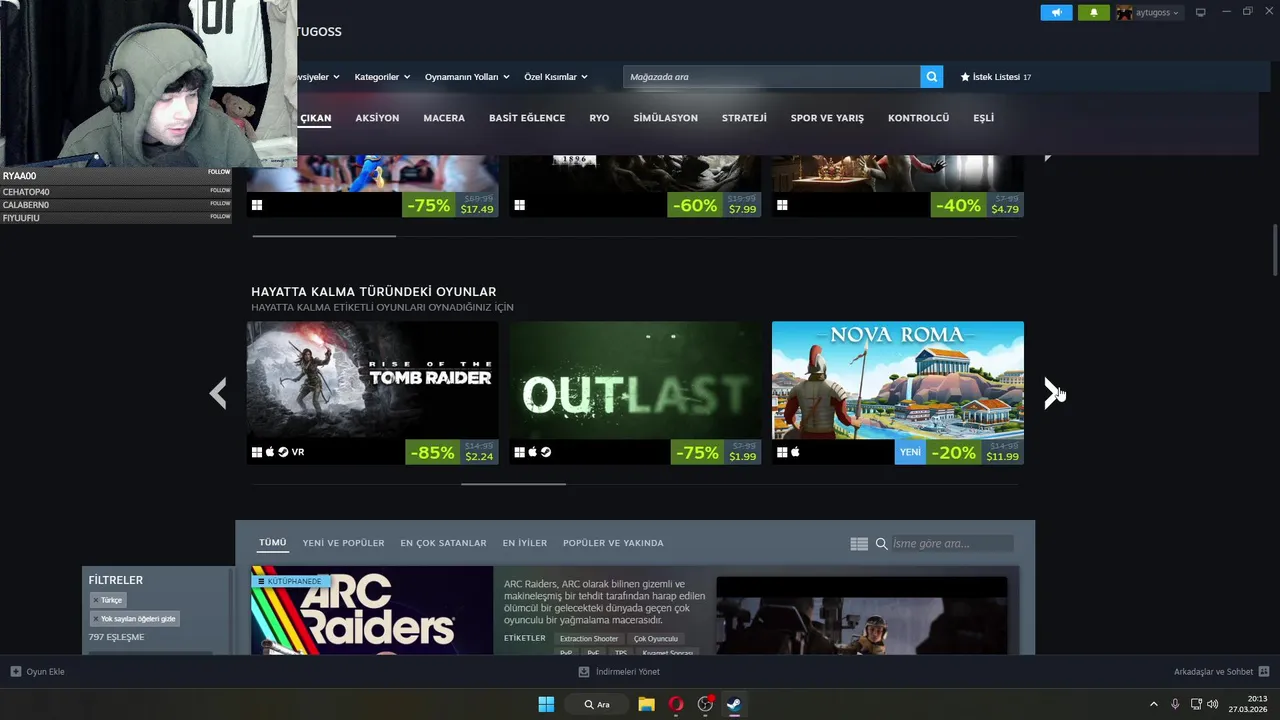1280x720 pixels.
Task: Open Opera browser from taskbar
Action: (x=676, y=704)
